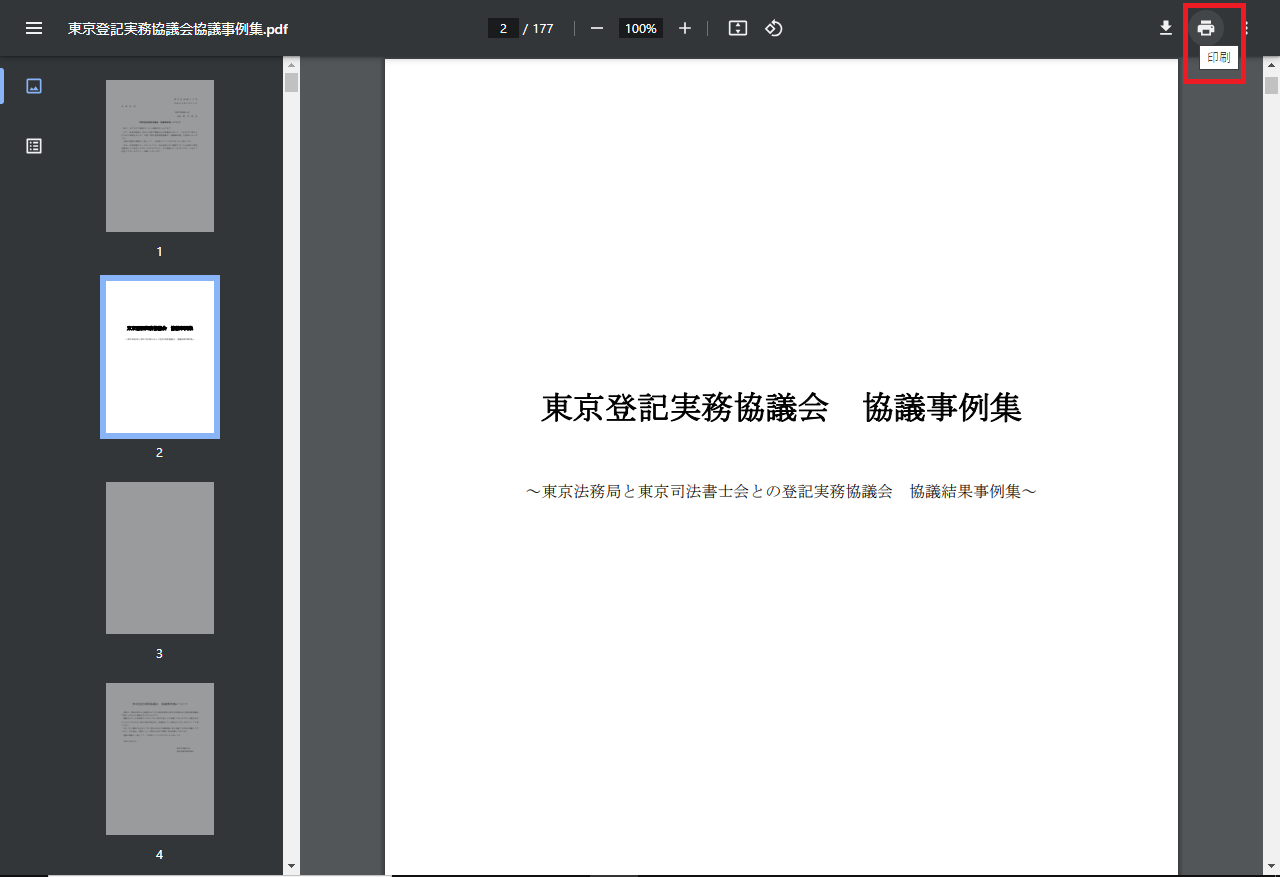The image size is (1280, 877).
Task: Open the three-dot more actions menu
Action: [1247, 28]
